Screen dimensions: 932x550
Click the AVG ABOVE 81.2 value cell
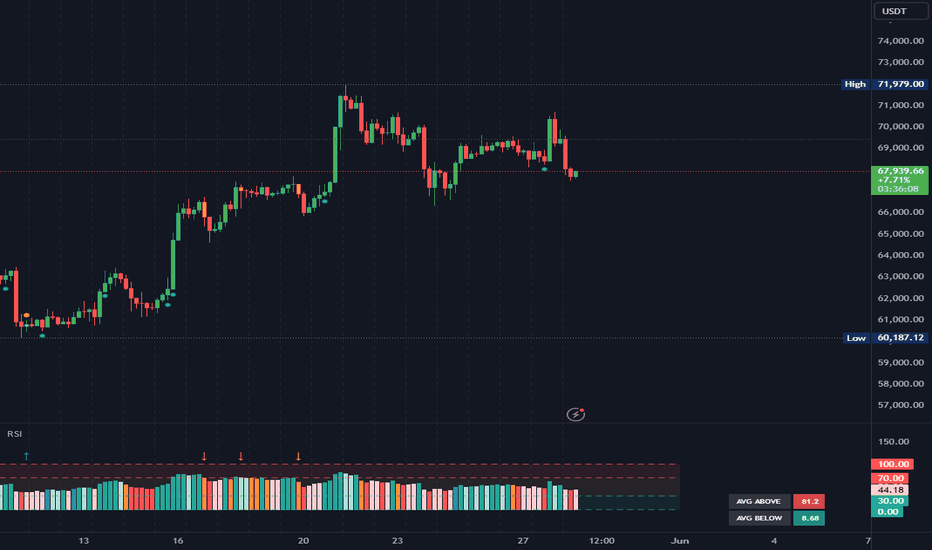coord(809,501)
